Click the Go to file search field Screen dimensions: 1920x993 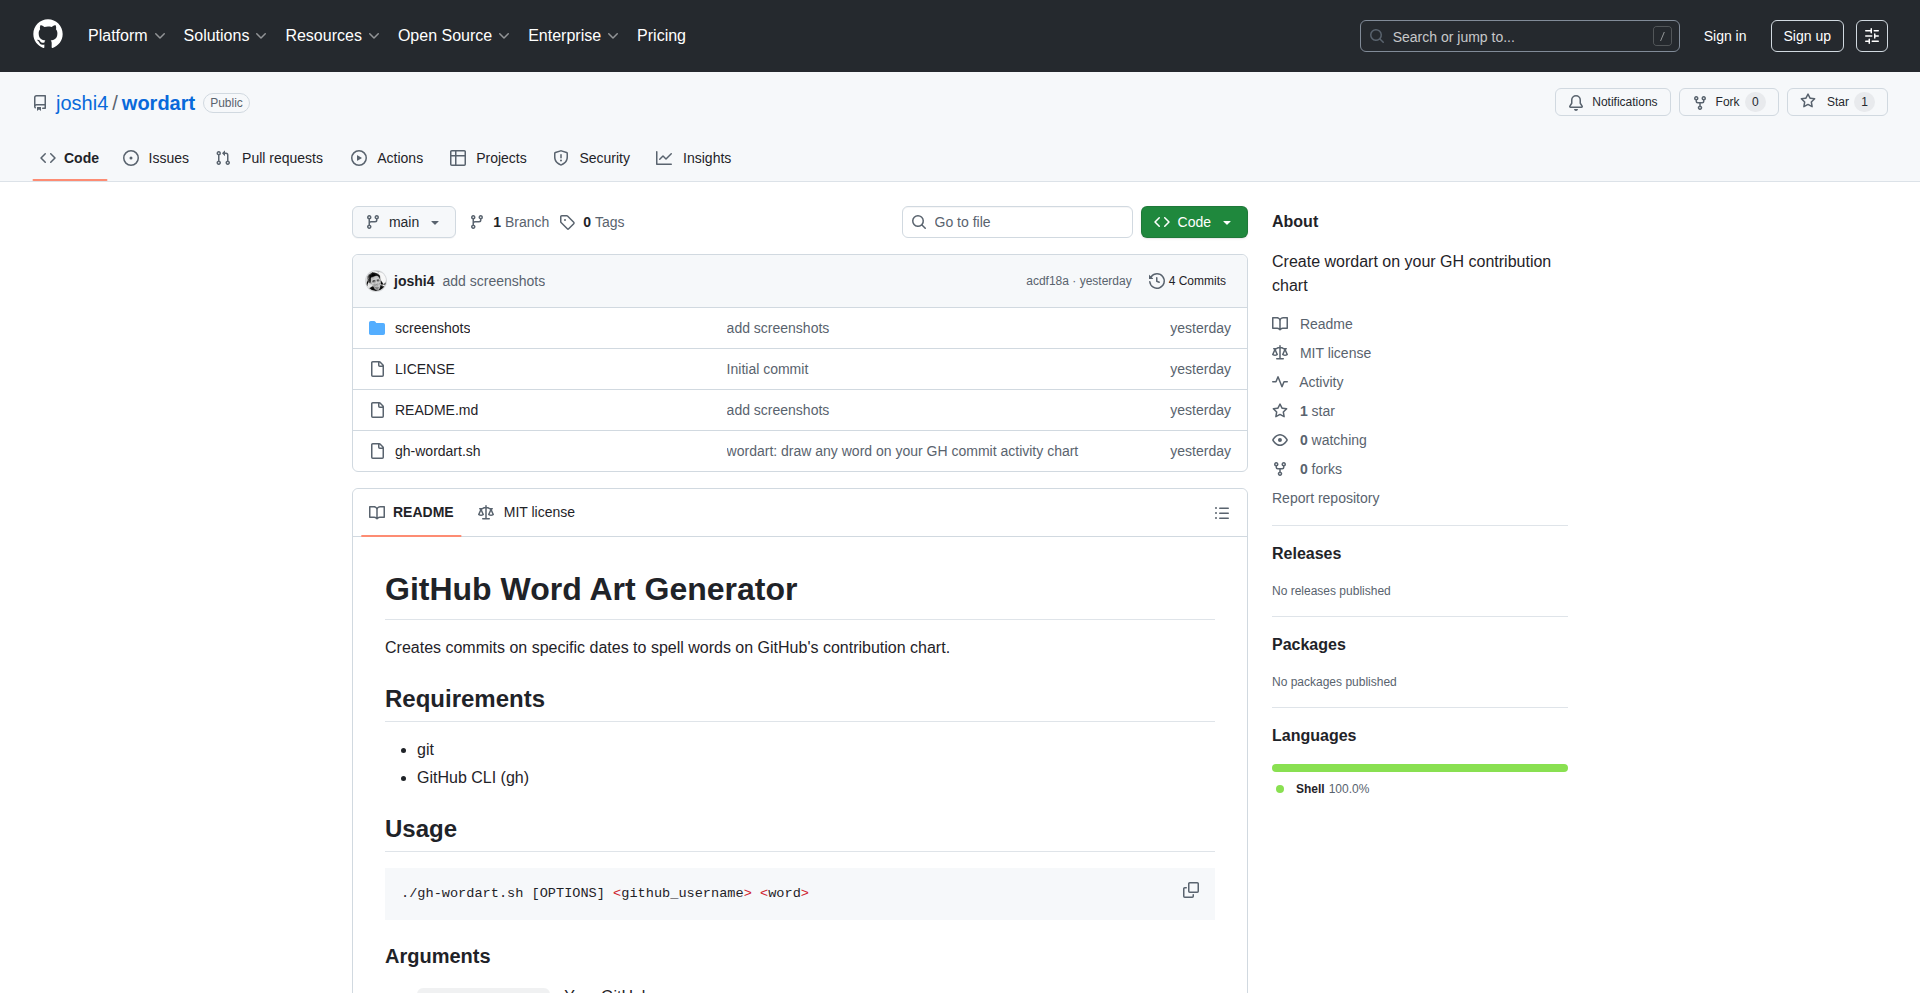click(1017, 222)
